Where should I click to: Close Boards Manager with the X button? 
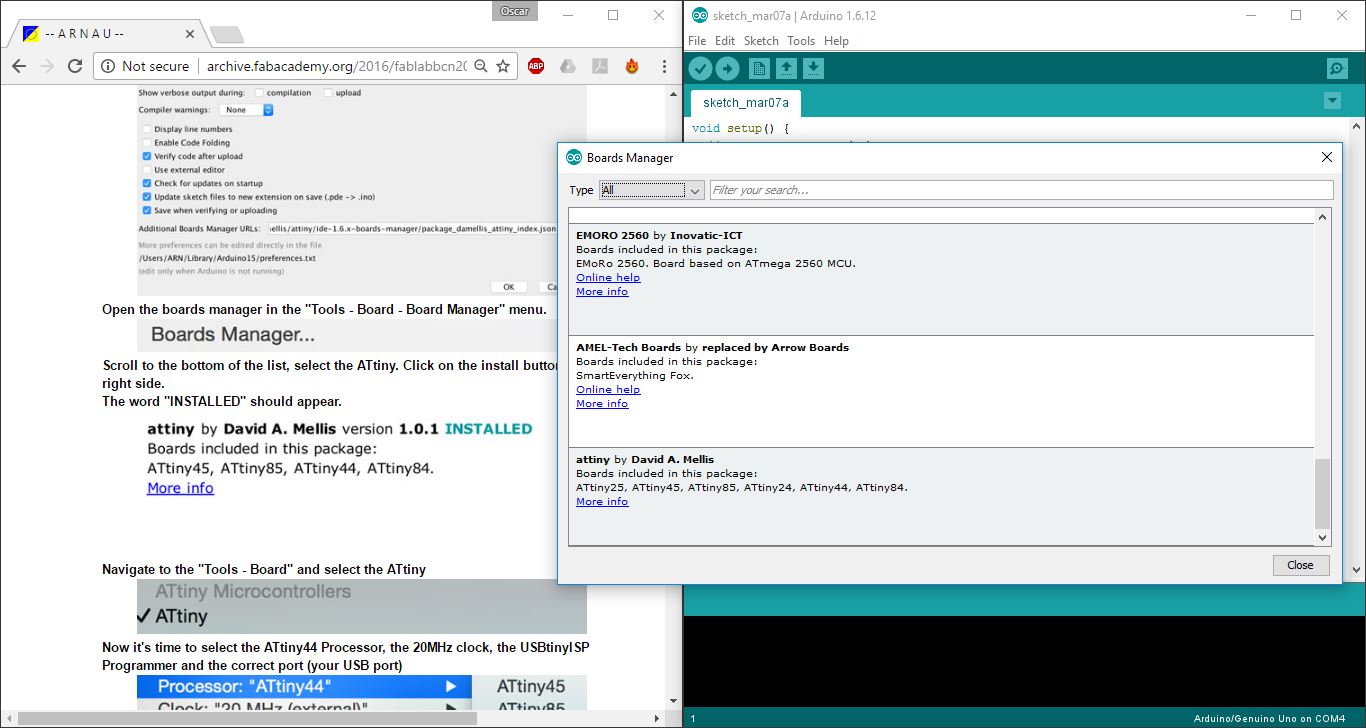1326,157
